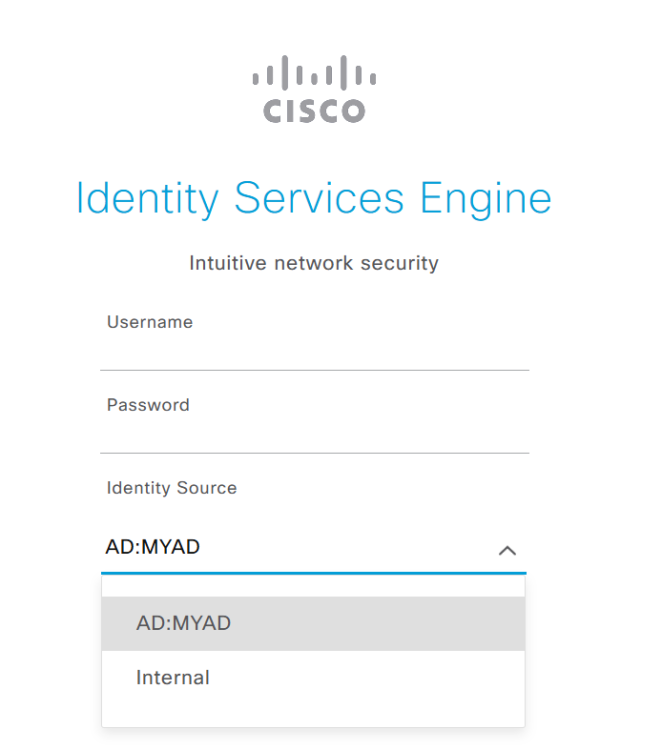
Task: Click the Identity Source label
Action: tap(172, 488)
